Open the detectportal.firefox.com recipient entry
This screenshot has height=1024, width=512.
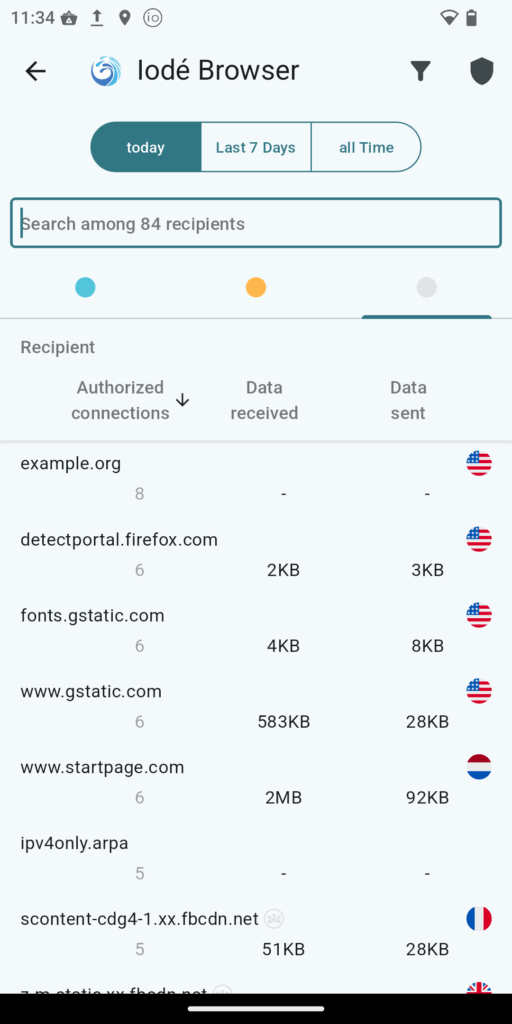pyautogui.click(x=256, y=554)
